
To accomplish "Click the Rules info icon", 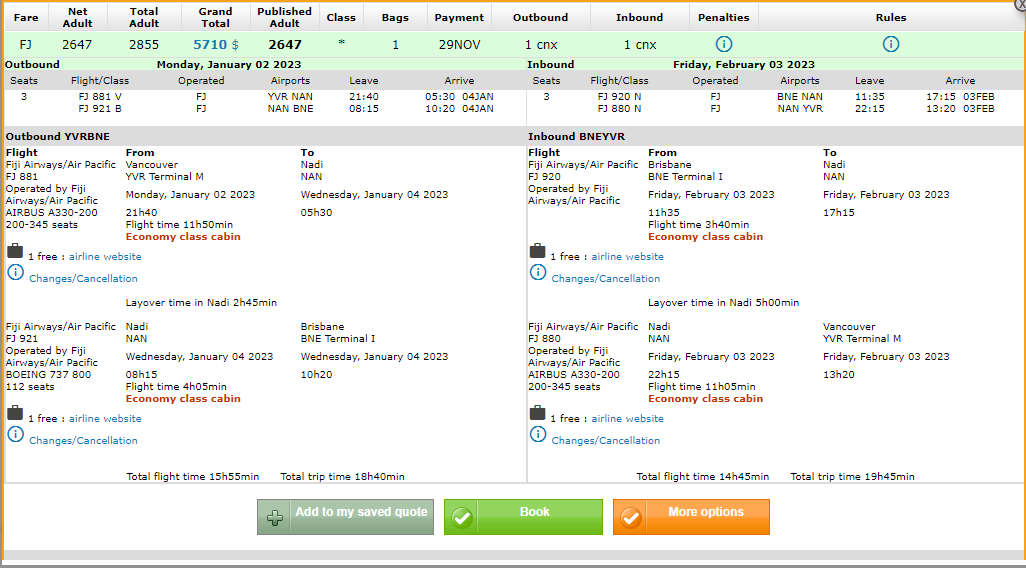I will pos(890,44).
